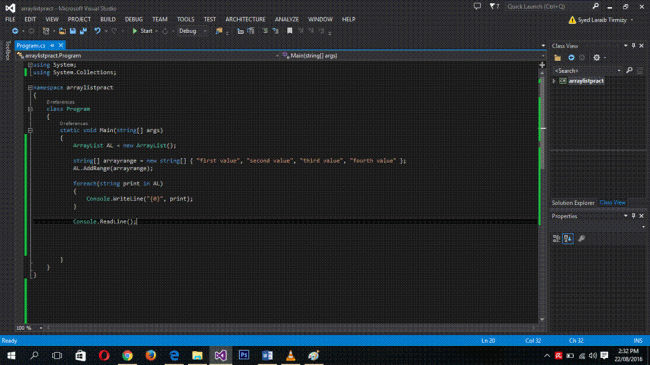Image resolution: width=650 pixels, height=365 pixels.
Task: Click the Property Pages wrench icon
Action: [x=582, y=238]
